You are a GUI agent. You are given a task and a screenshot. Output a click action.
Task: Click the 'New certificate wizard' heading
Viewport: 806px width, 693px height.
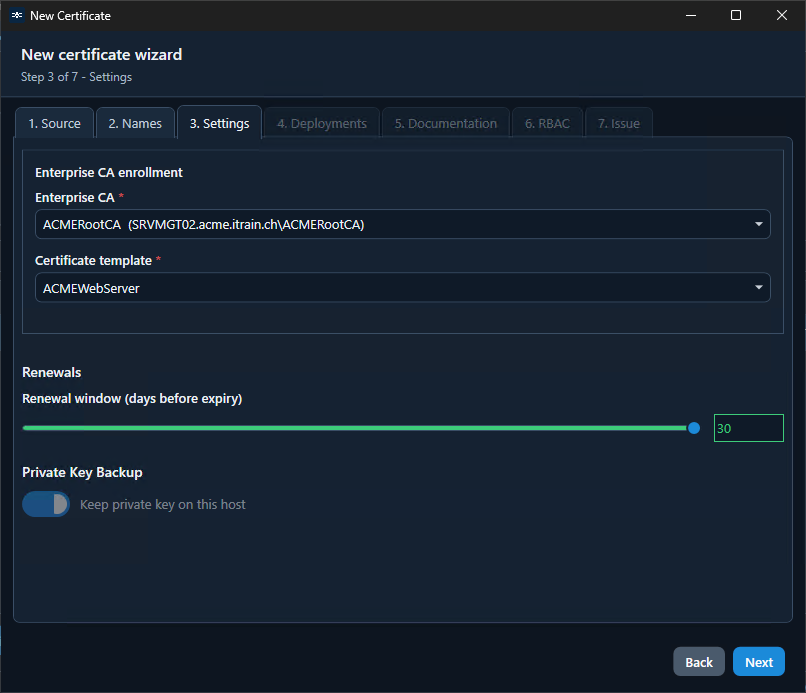point(102,54)
